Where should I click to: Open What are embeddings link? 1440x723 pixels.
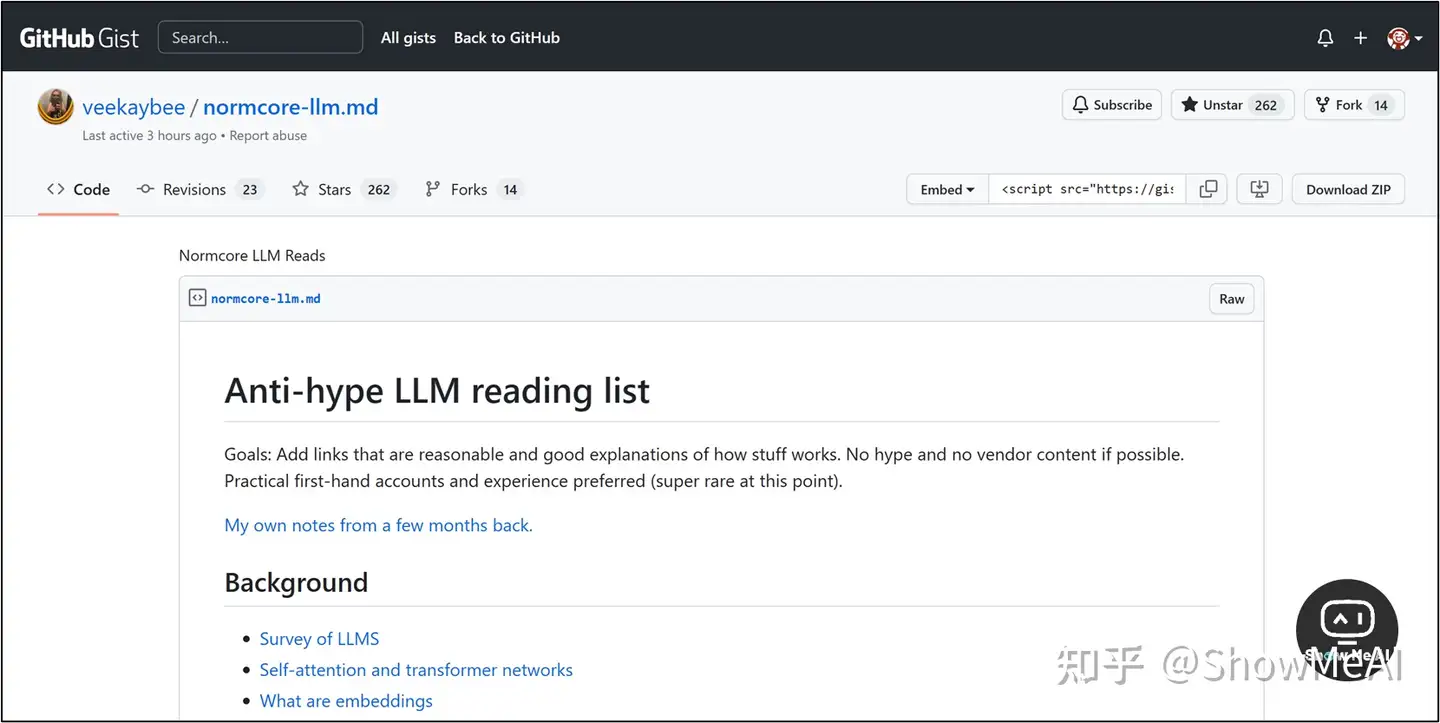[x=346, y=701]
